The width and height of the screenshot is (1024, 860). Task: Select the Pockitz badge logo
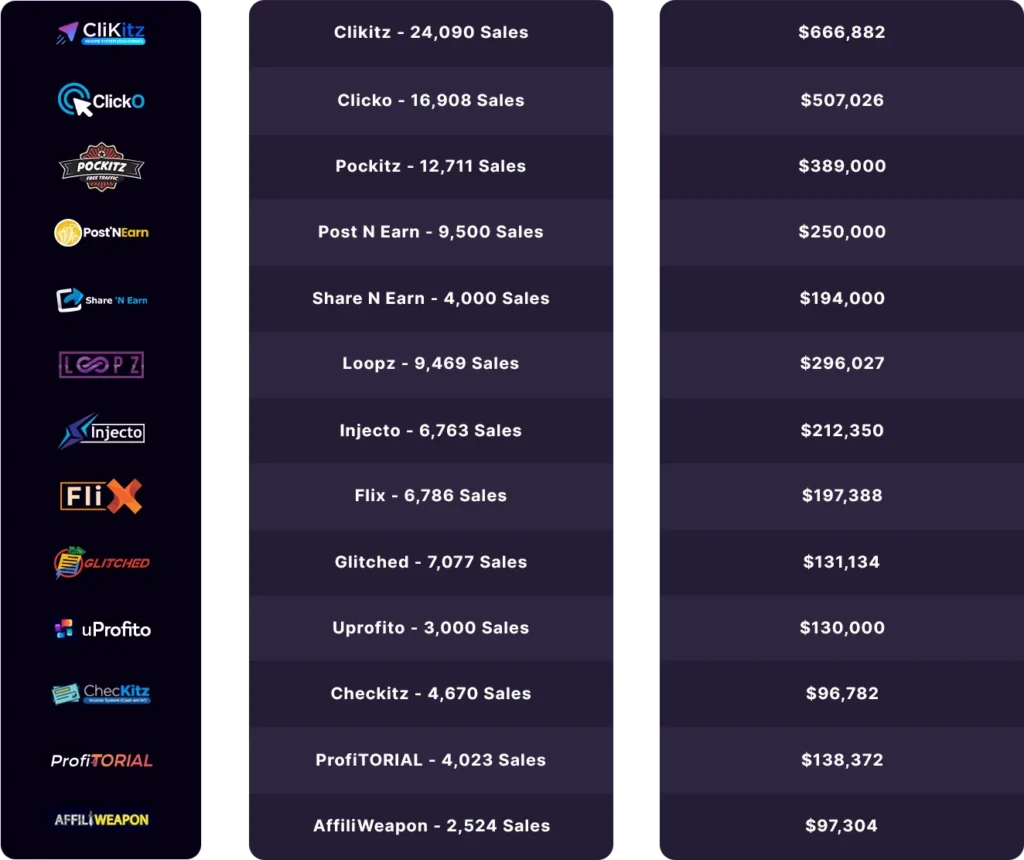pyautogui.click(x=101, y=167)
